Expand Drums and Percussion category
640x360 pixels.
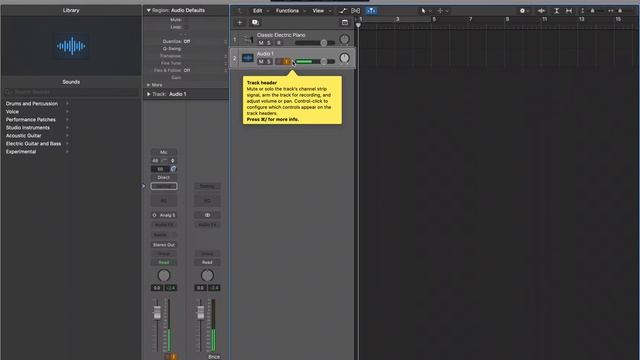pos(67,104)
